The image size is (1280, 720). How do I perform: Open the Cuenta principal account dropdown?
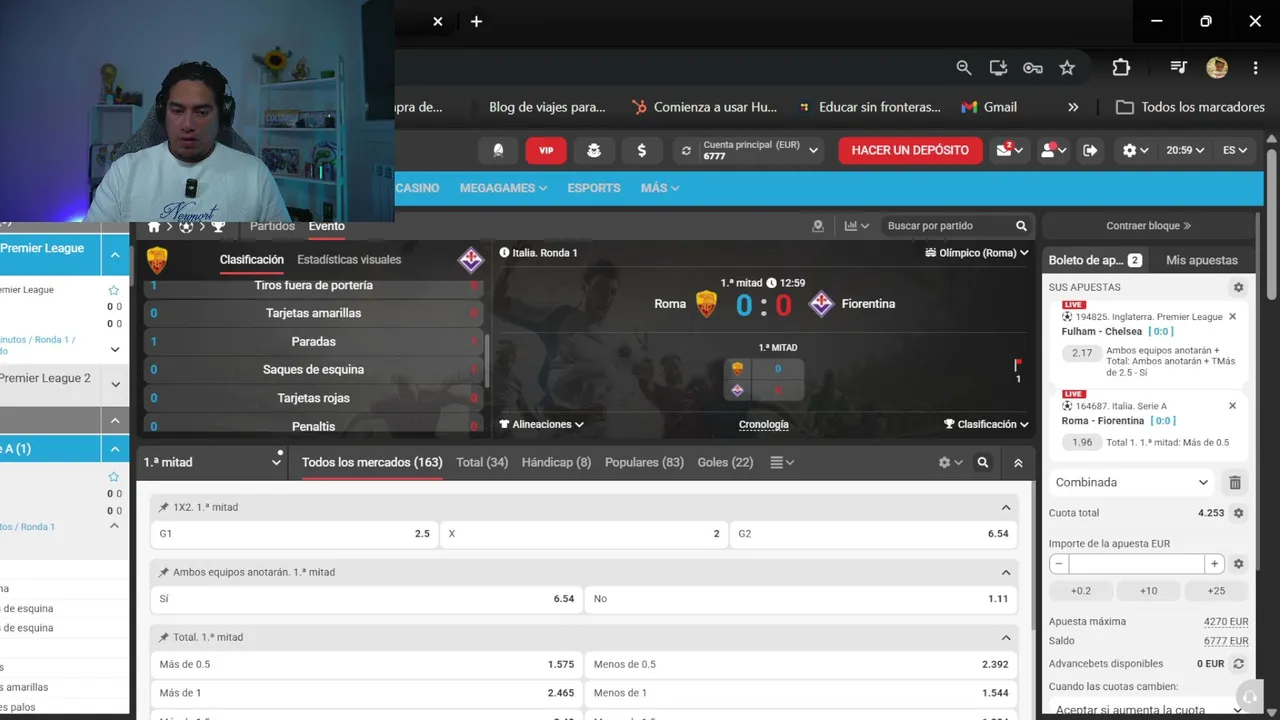coord(750,150)
